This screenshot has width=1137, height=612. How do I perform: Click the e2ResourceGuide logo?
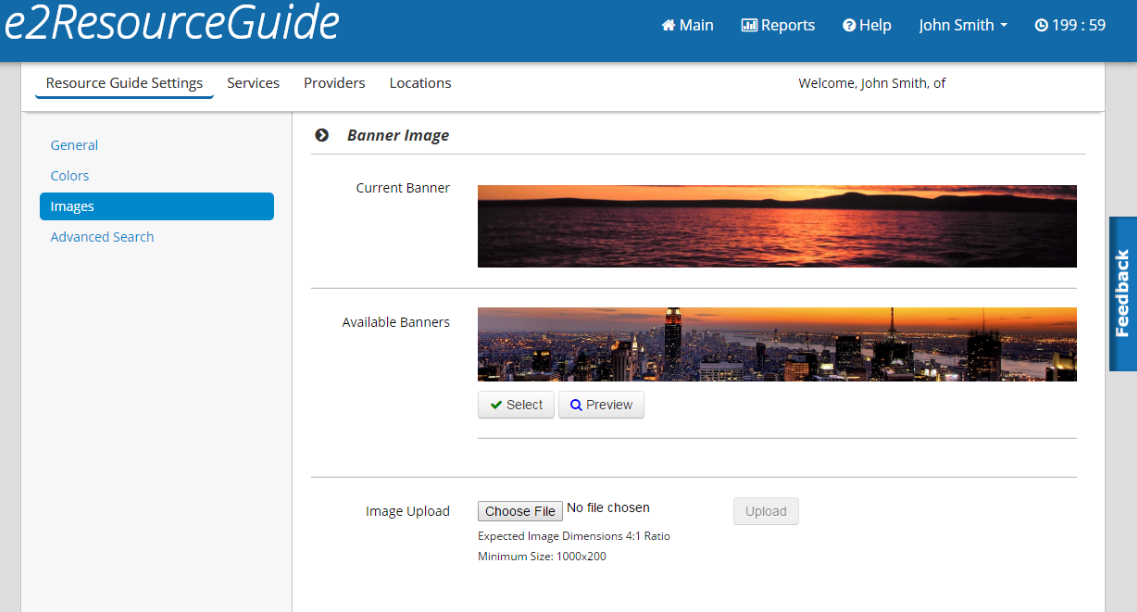[x=171, y=24]
